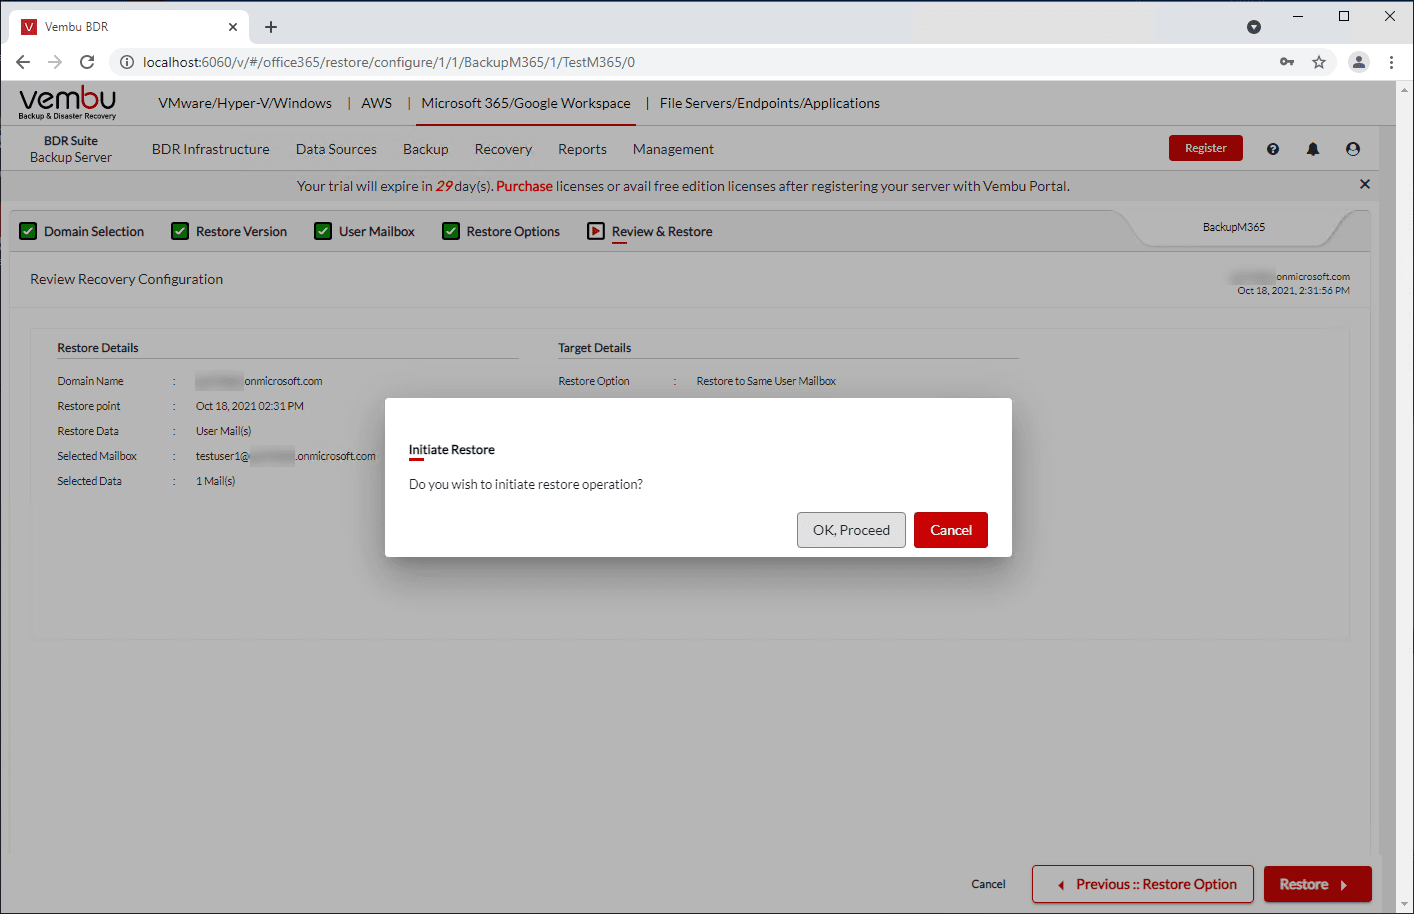The image size is (1414, 914).
Task: Cancel the Initiate Restore dialog
Action: (x=951, y=530)
